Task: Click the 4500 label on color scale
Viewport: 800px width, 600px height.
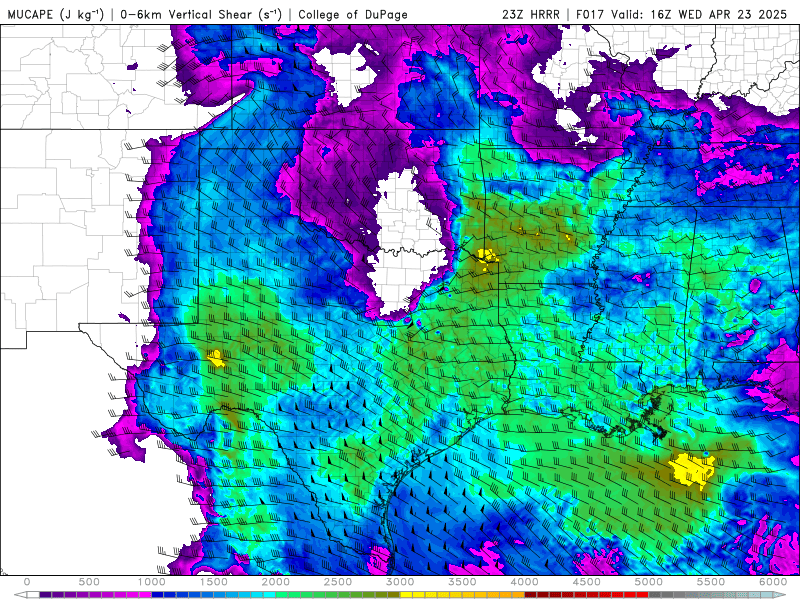Action: (587, 582)
